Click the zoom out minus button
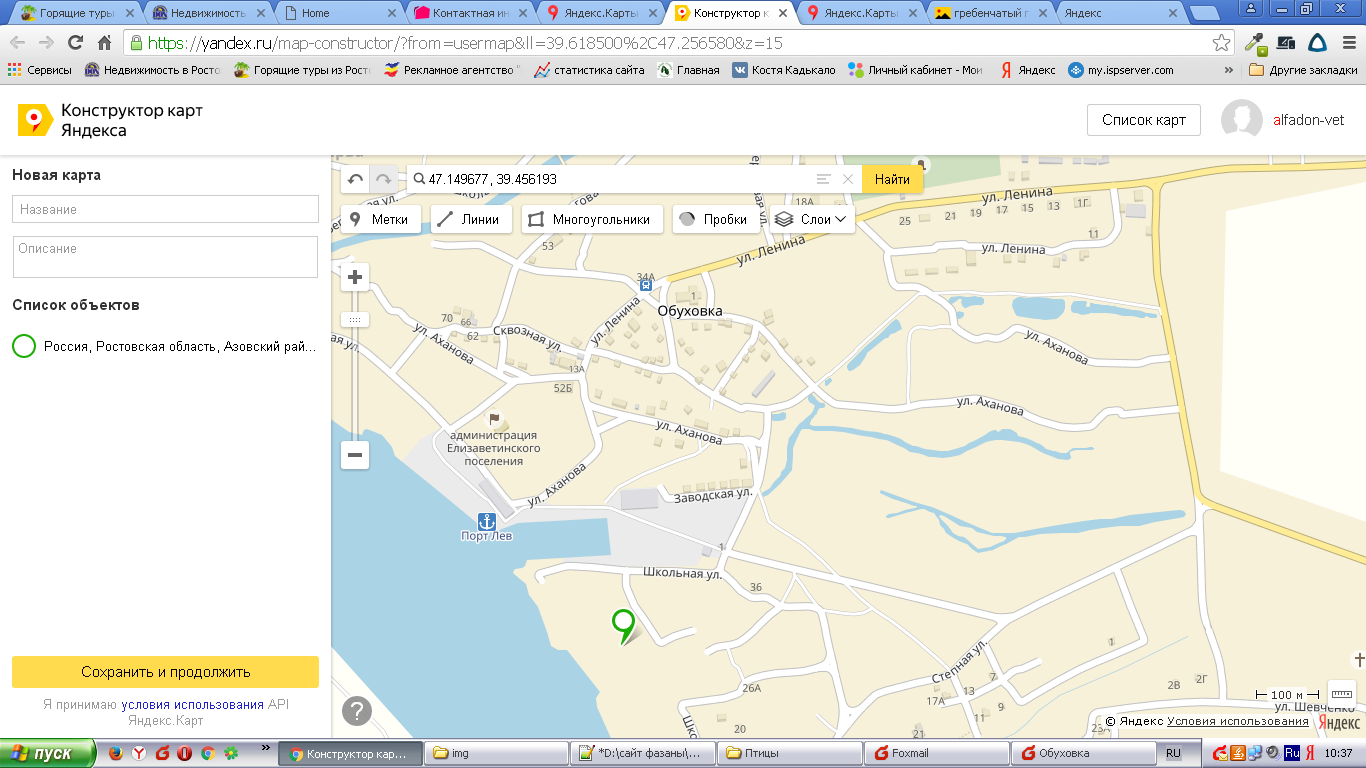The image size is (1366, 768). click(354, 455)
